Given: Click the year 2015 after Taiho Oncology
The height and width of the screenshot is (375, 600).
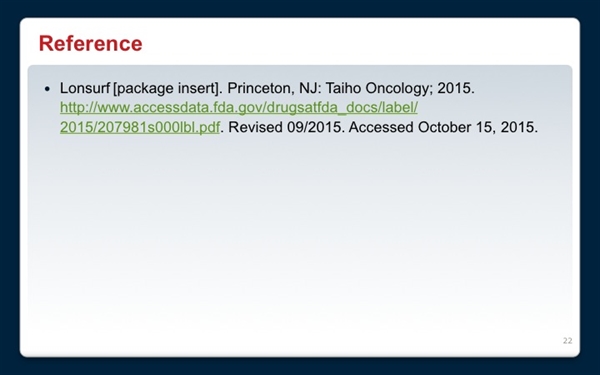Looking at the screenshot, I should pos(455,88).
